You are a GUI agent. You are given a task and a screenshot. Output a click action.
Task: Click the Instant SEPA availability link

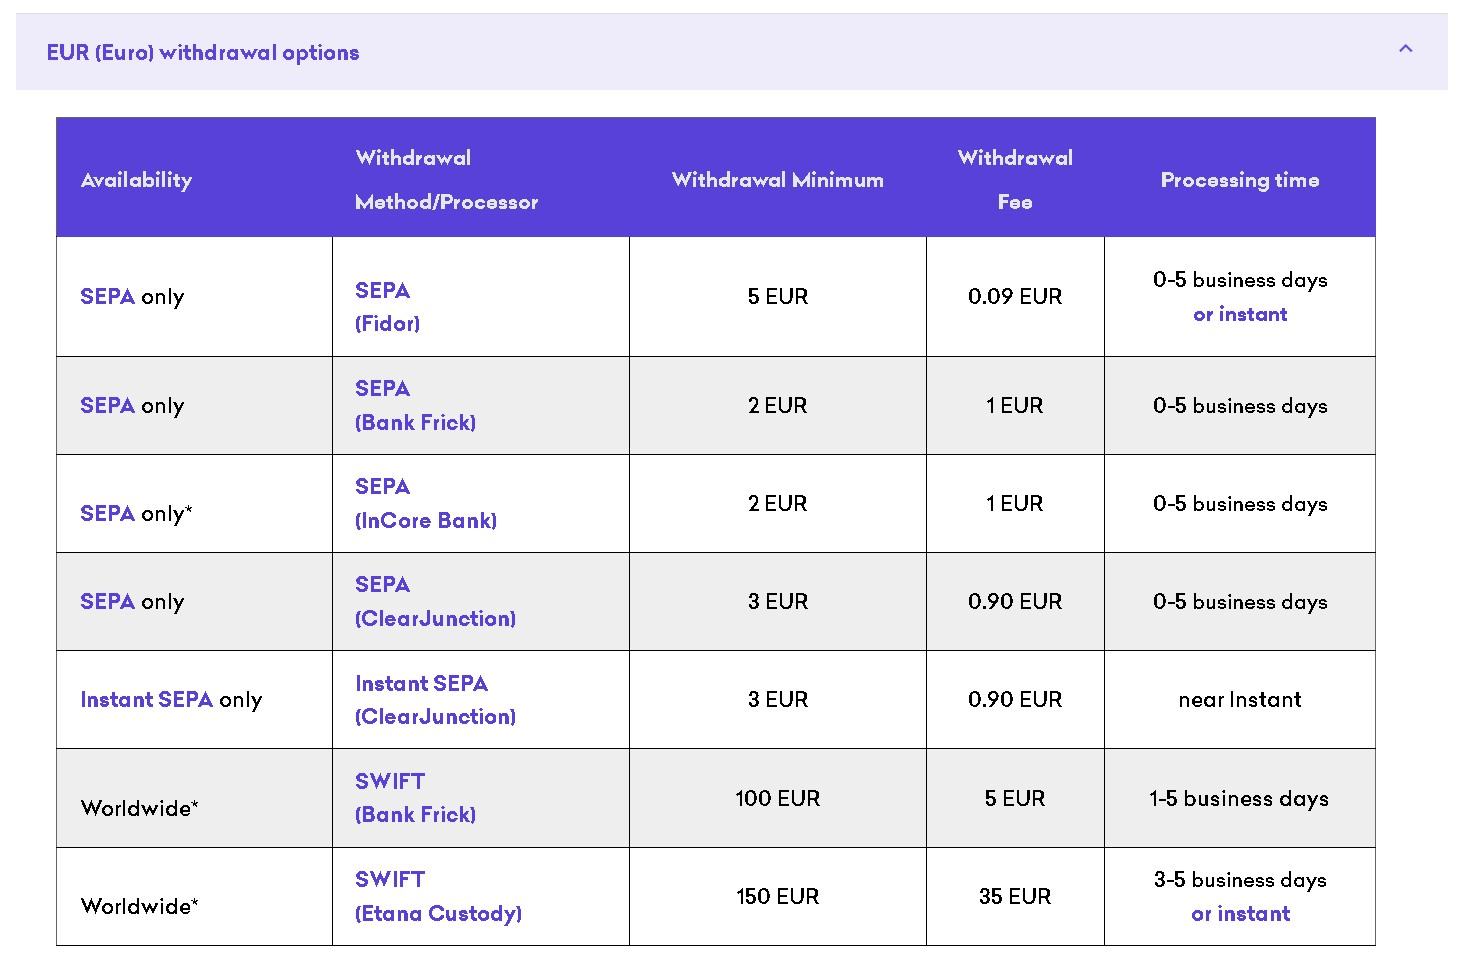click(146, 700)
